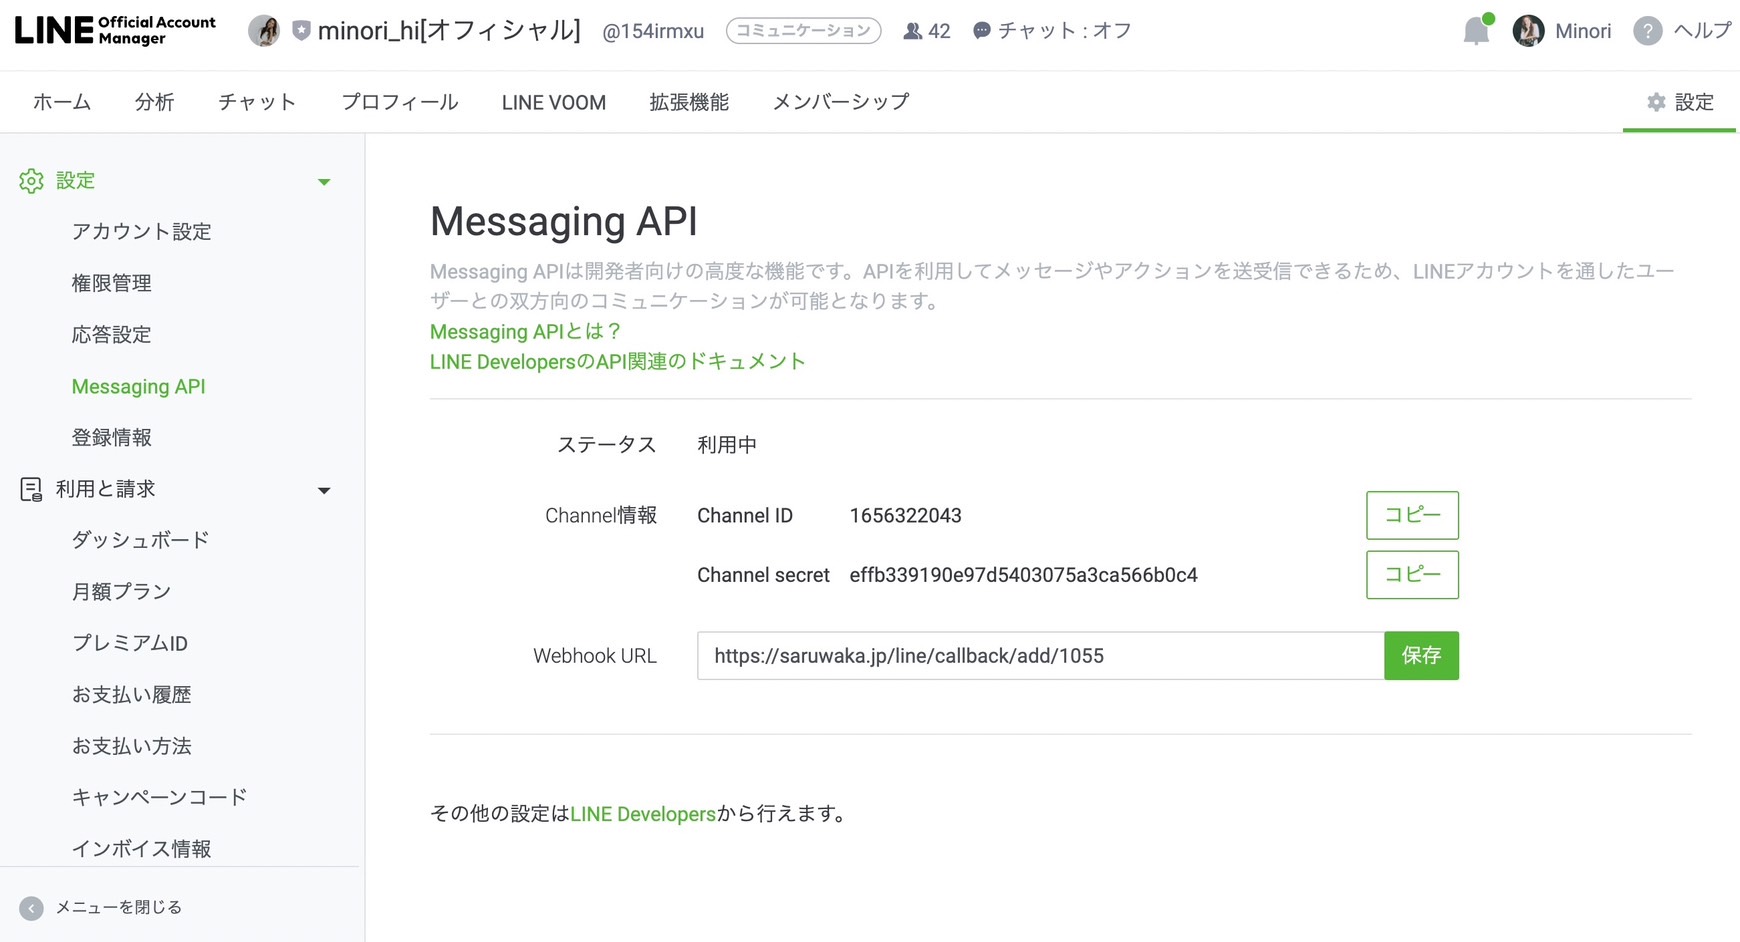Open 応答設定 in the sidebar
Viewport: 1740px width, 942px height.
click(x=112, y=335)
